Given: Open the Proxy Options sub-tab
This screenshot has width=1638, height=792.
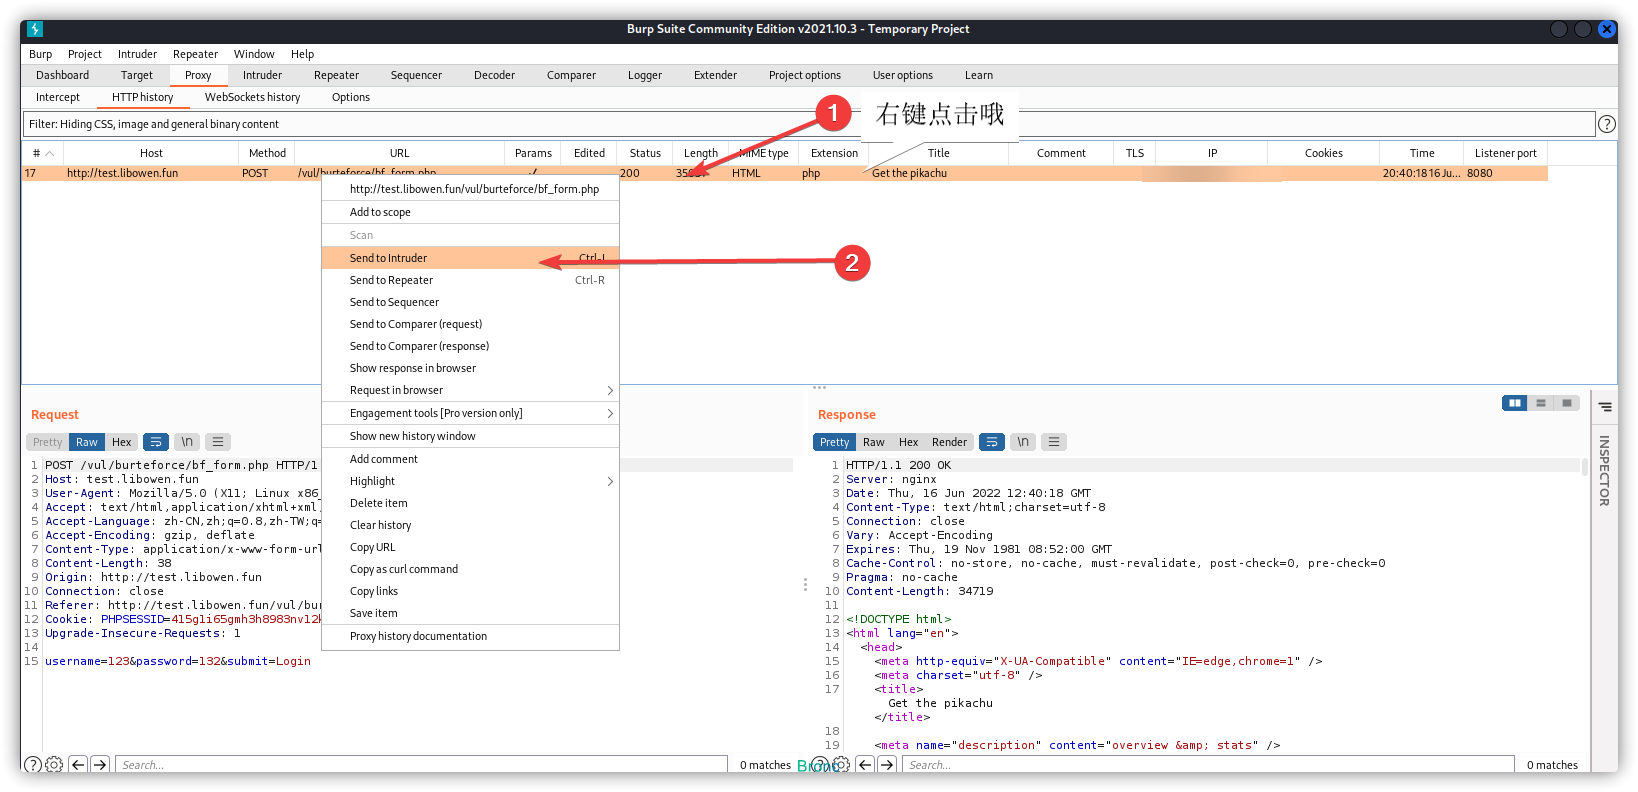Looking at the screenshot, I should tap(351, 97).
